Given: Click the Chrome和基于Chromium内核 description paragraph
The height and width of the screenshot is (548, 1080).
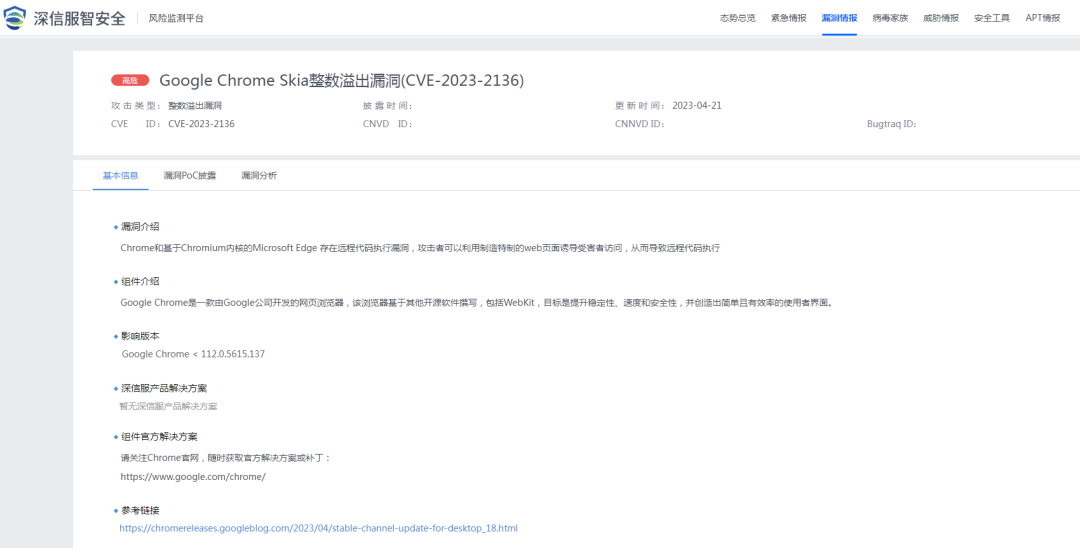Looking at the screenshot, I should pyautogui.click(x=420, y=248).
